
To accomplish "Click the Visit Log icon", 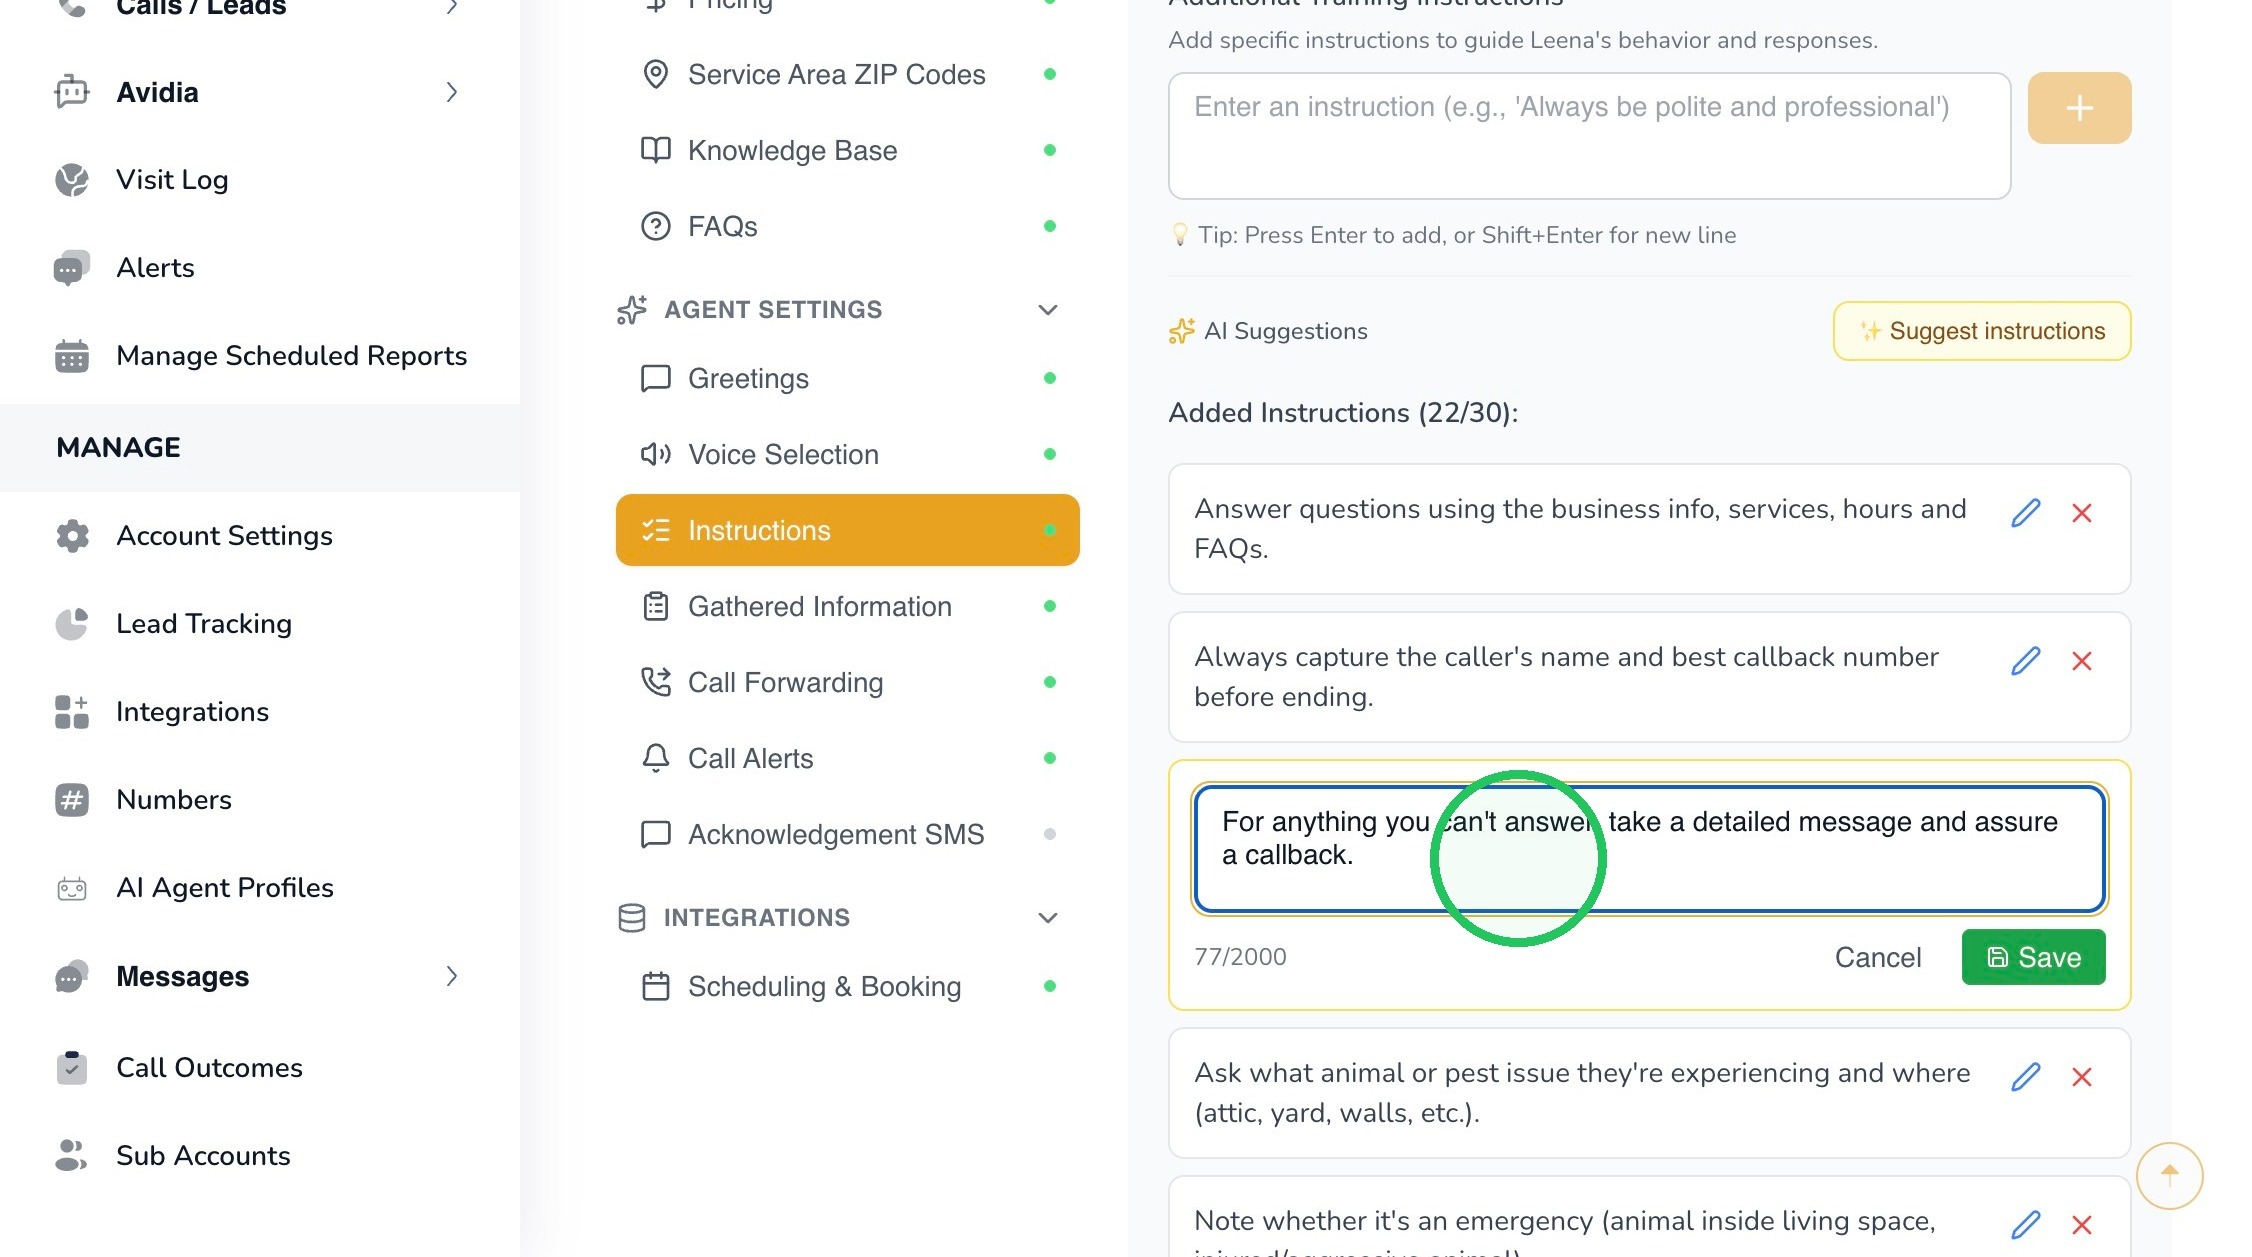I will 72,180.
